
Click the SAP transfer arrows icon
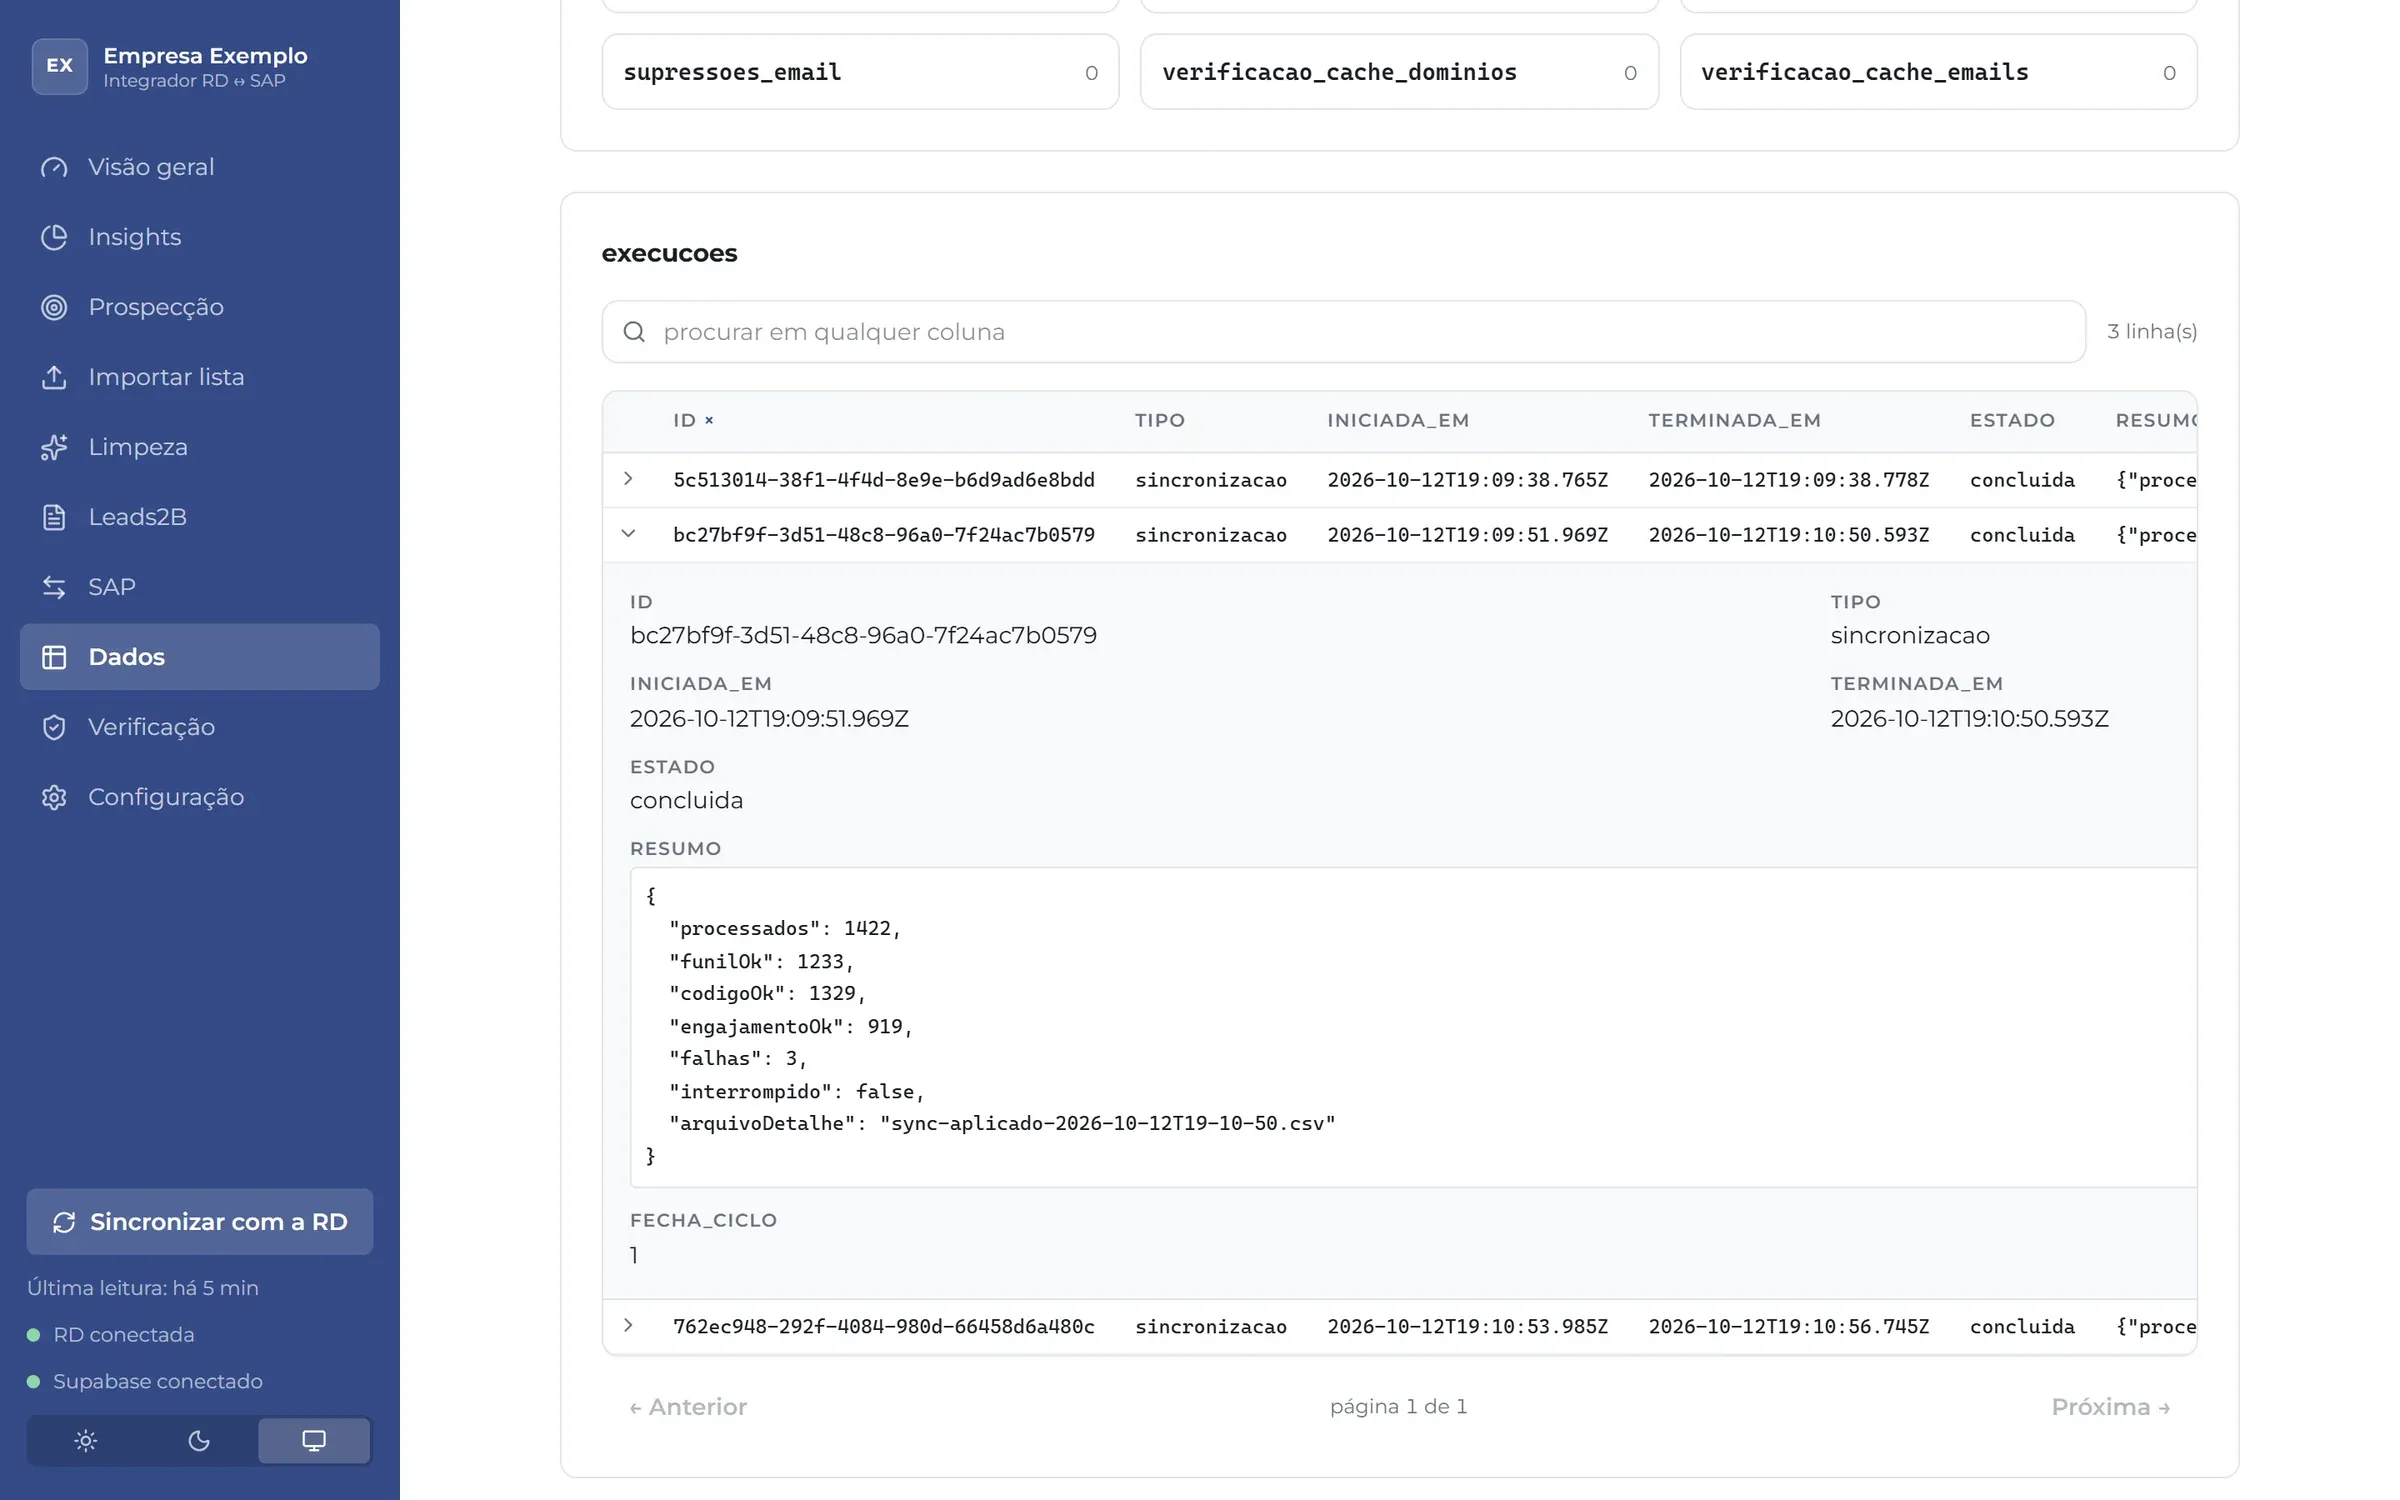click(x=54, y=587)
